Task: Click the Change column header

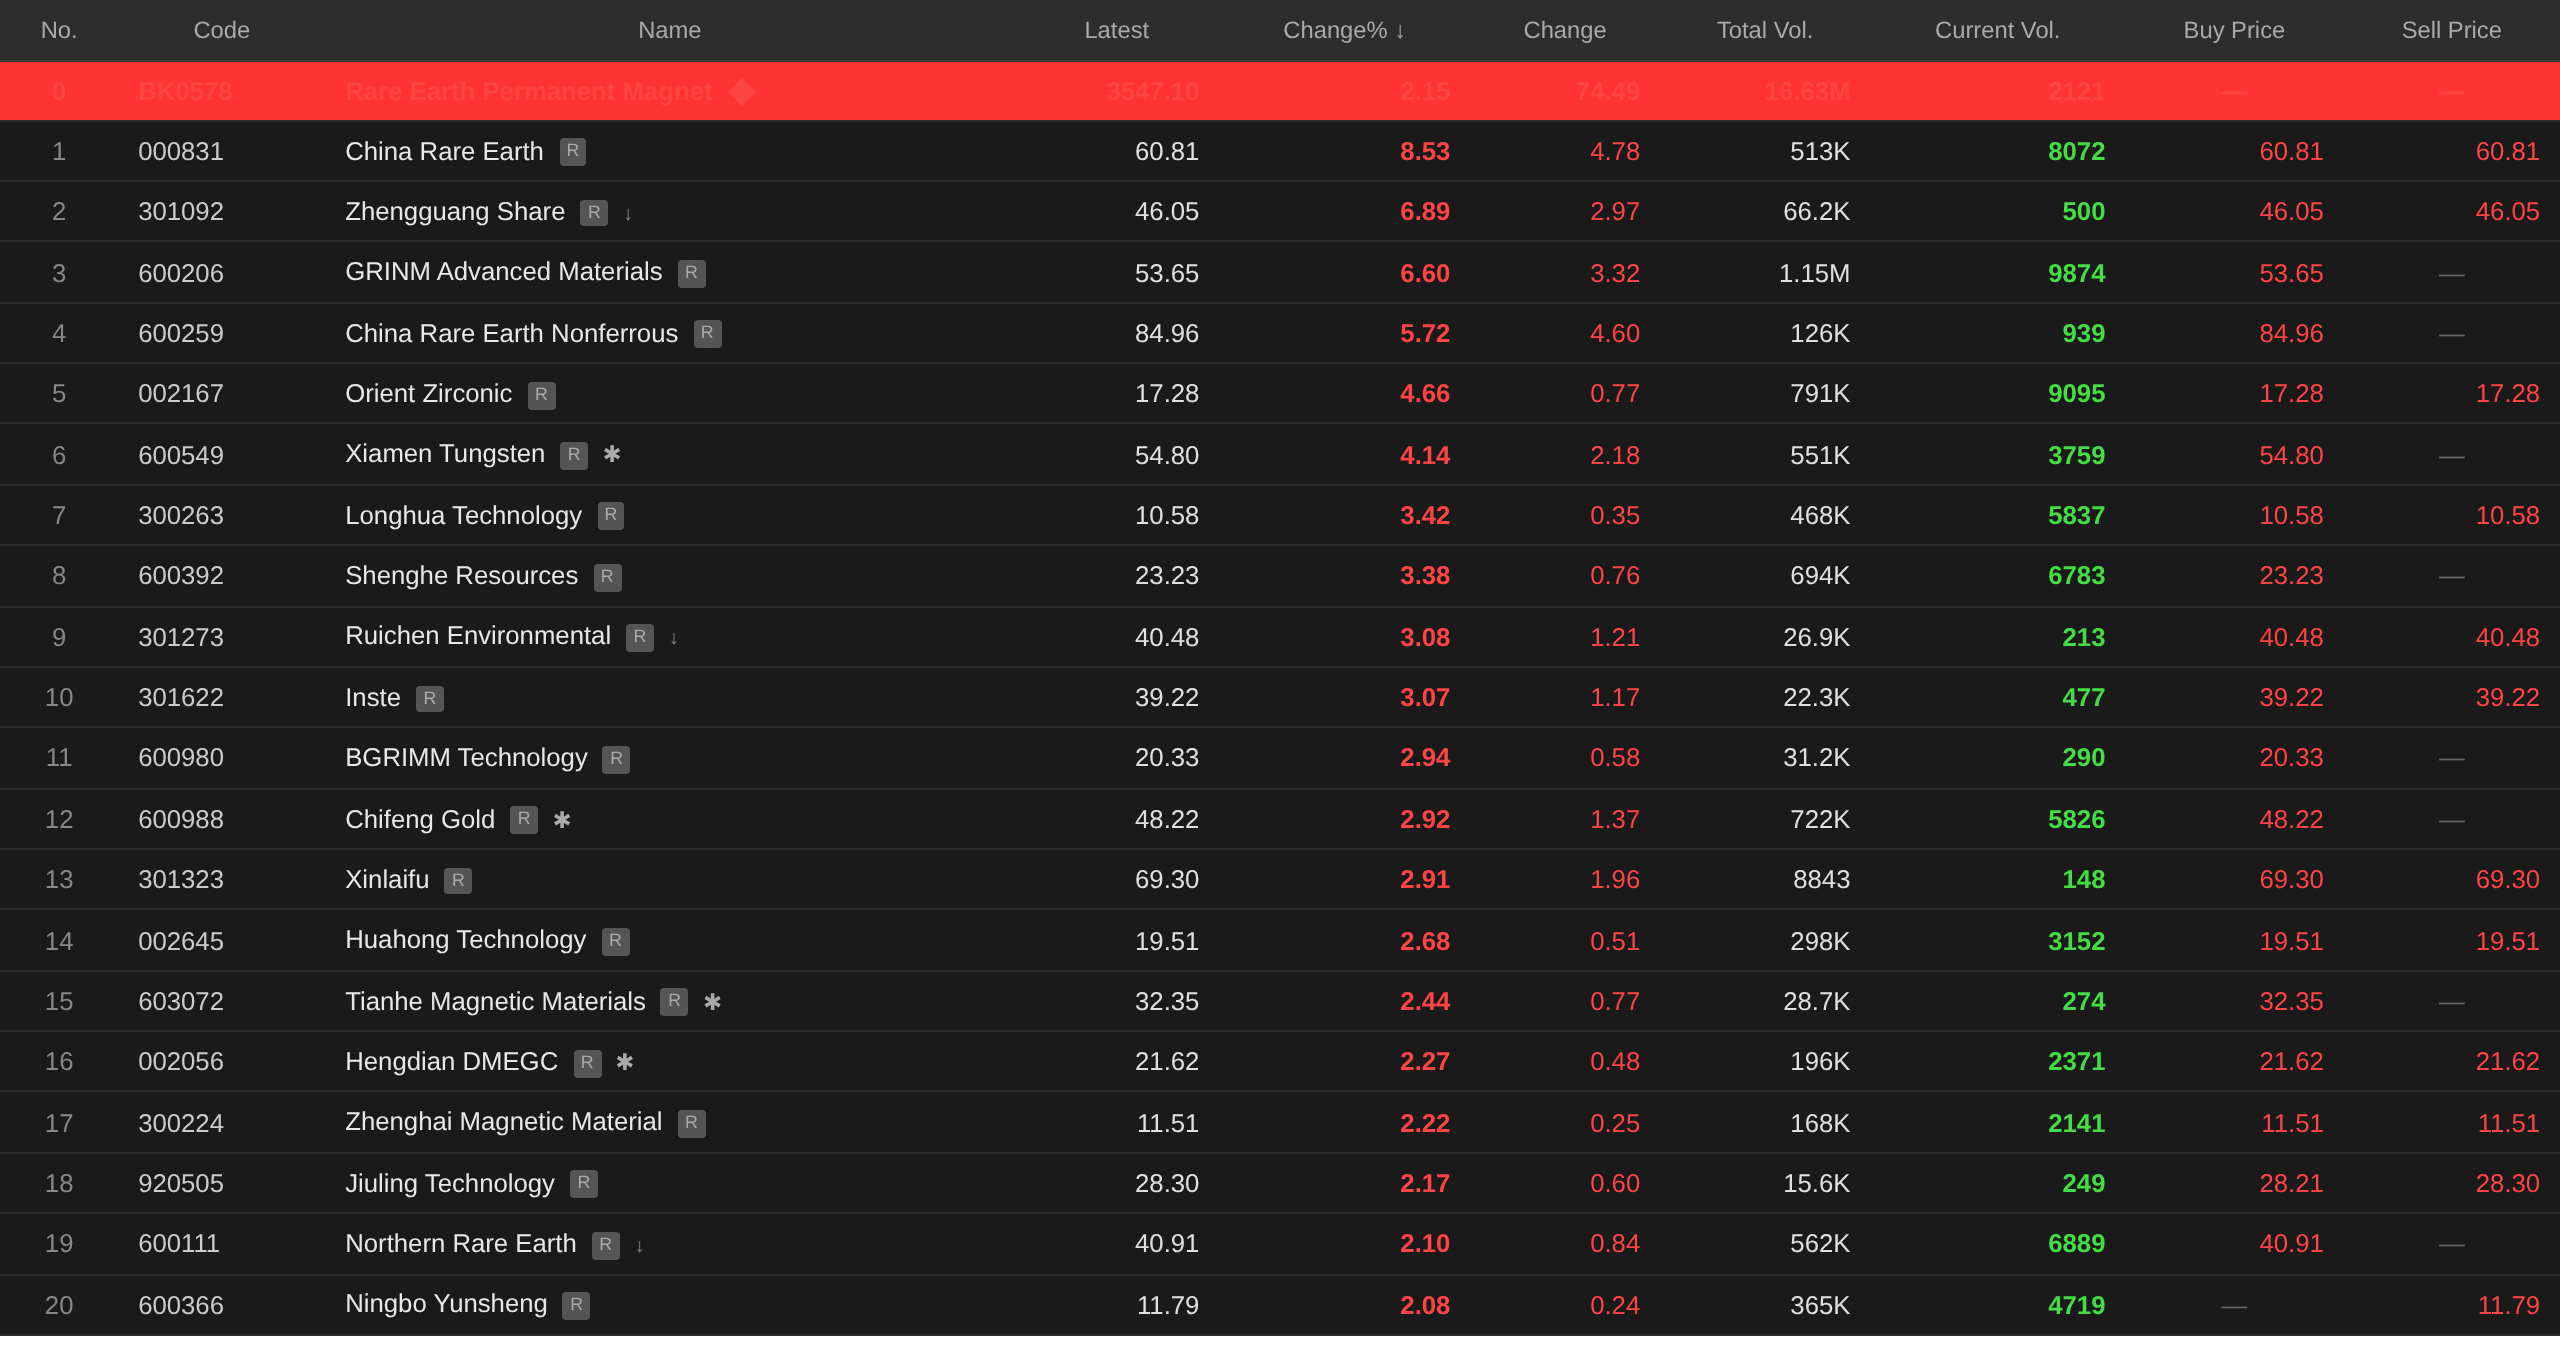Action: 1564,31
